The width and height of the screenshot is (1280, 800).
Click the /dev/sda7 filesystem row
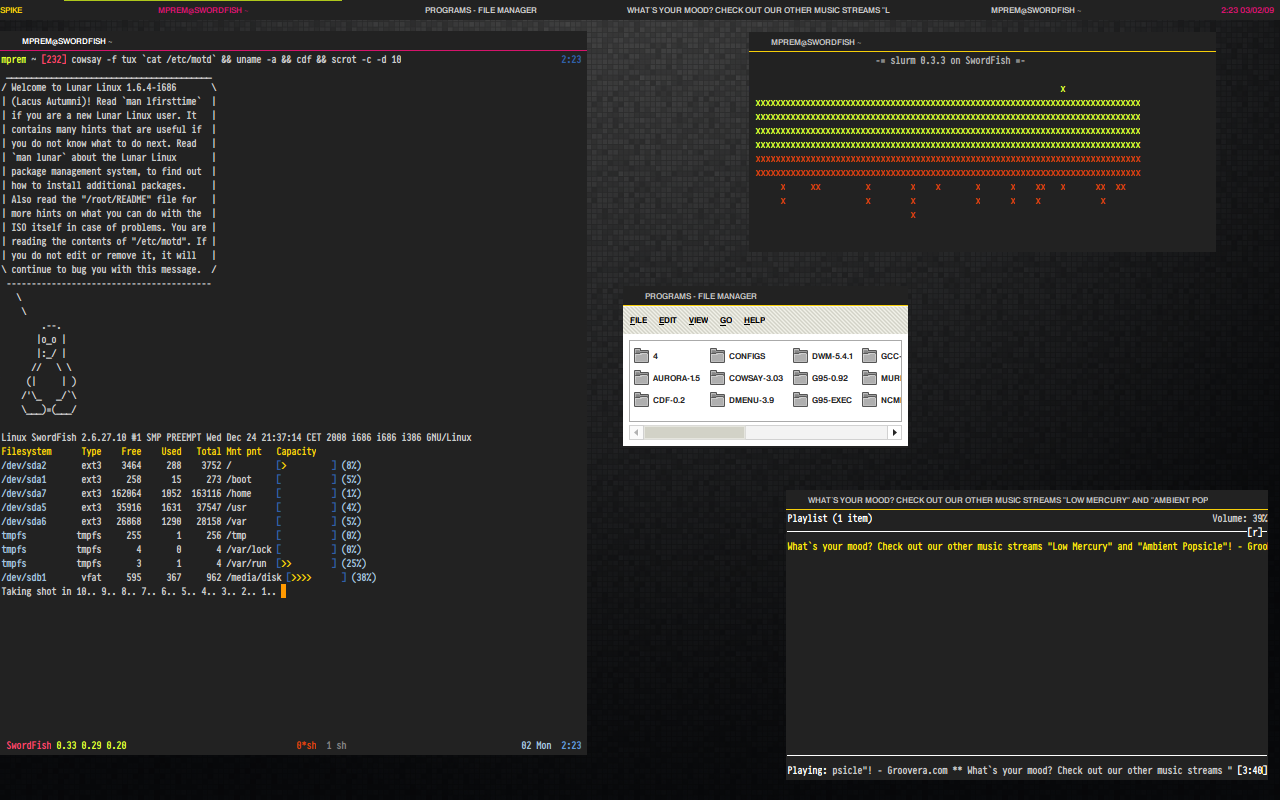tap(181, 493)
